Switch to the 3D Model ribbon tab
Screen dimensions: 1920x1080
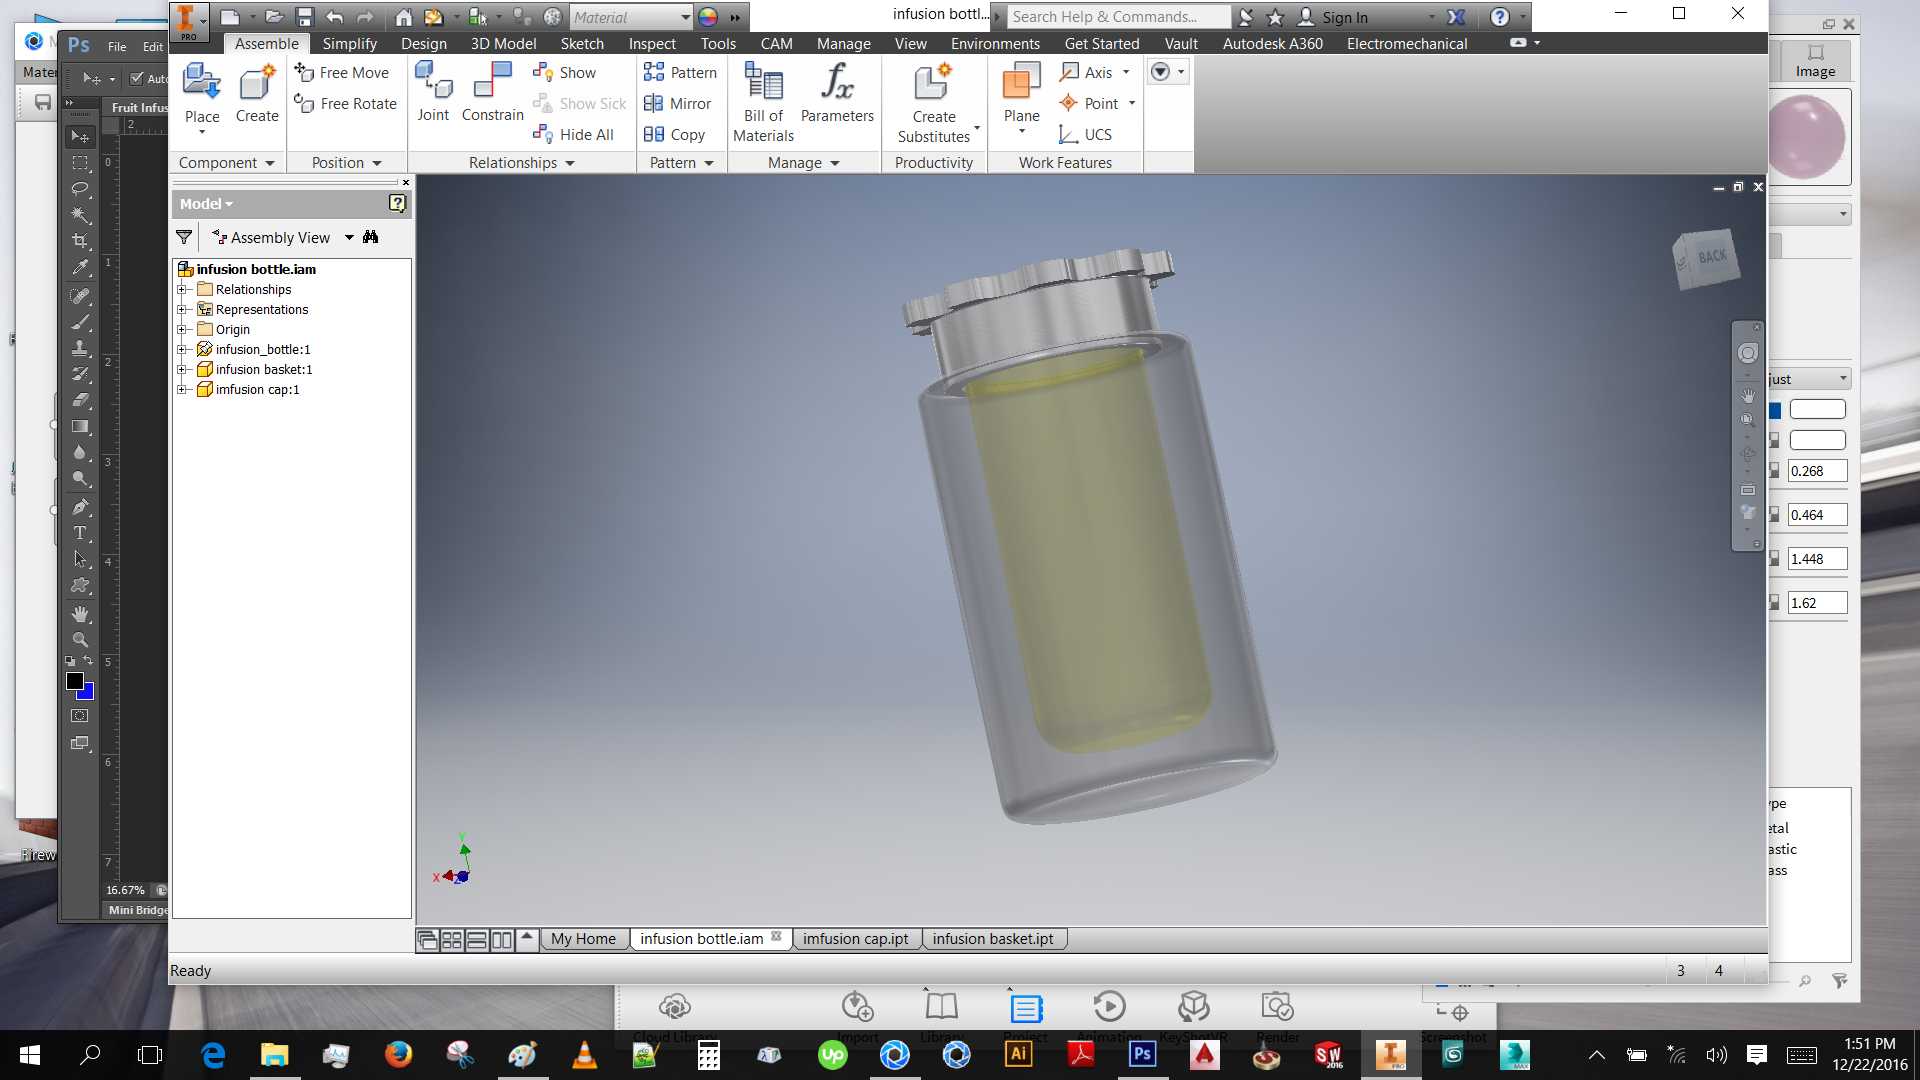point(503,44)
